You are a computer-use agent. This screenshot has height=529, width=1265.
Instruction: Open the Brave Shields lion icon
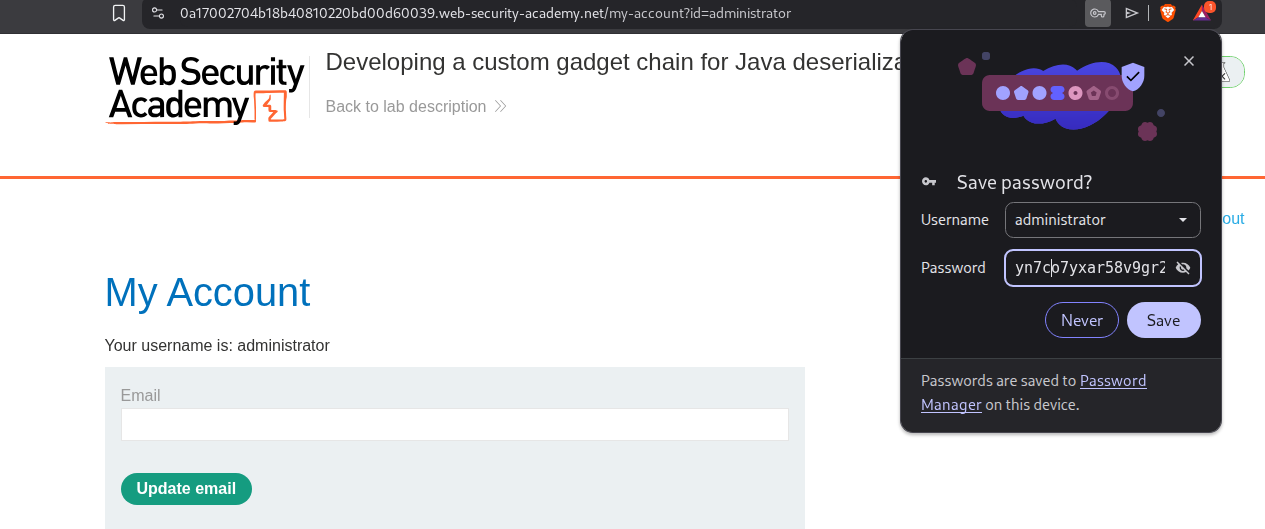coord(1167,13)
